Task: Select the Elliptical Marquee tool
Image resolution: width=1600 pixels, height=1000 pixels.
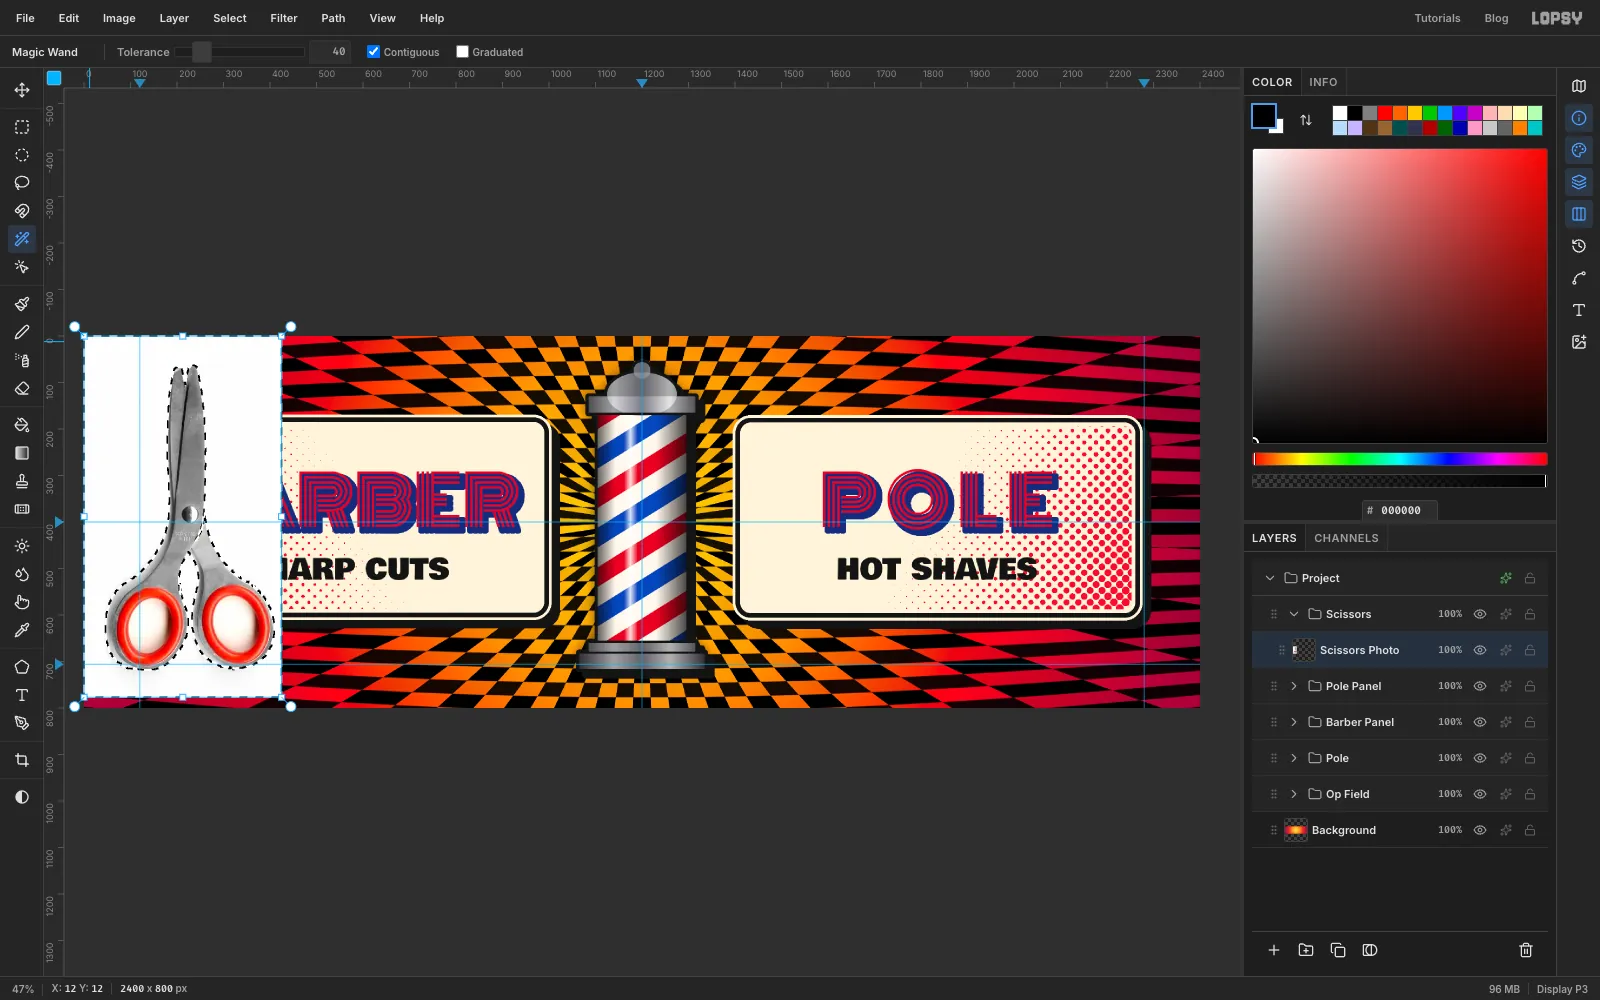Action: [22, 155]
